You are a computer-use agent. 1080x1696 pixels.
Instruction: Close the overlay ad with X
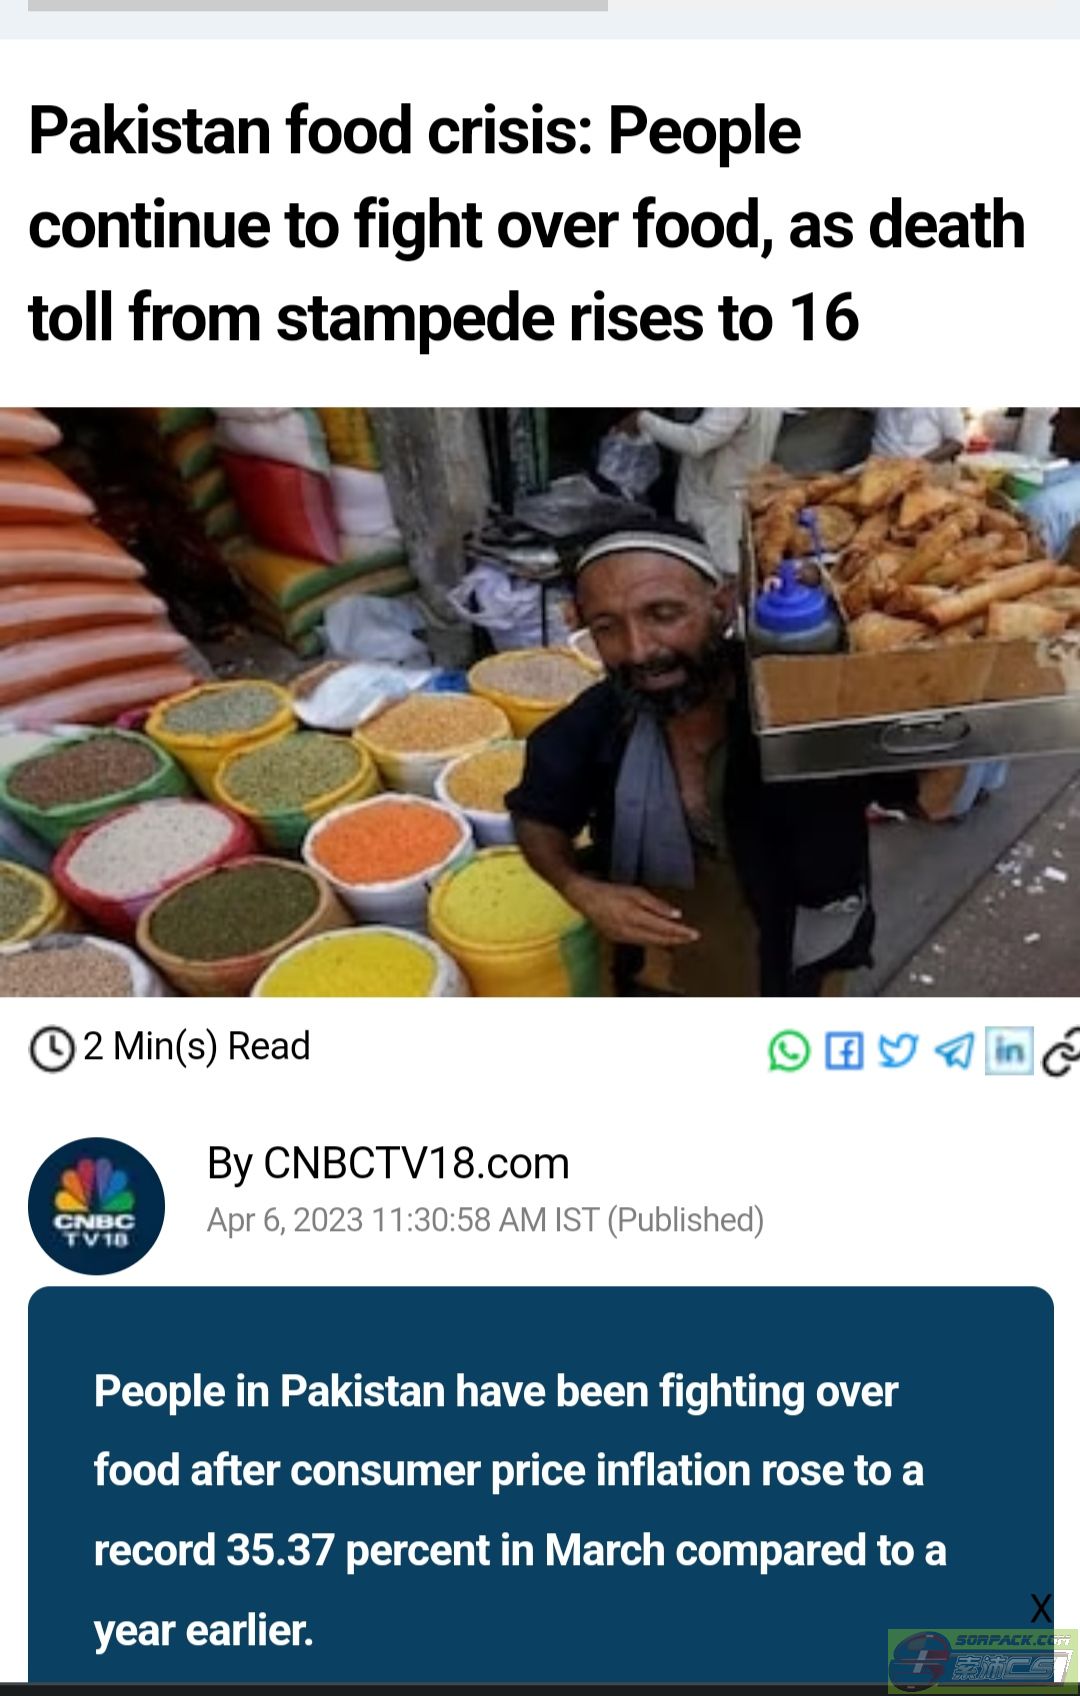(1041, 1609)
